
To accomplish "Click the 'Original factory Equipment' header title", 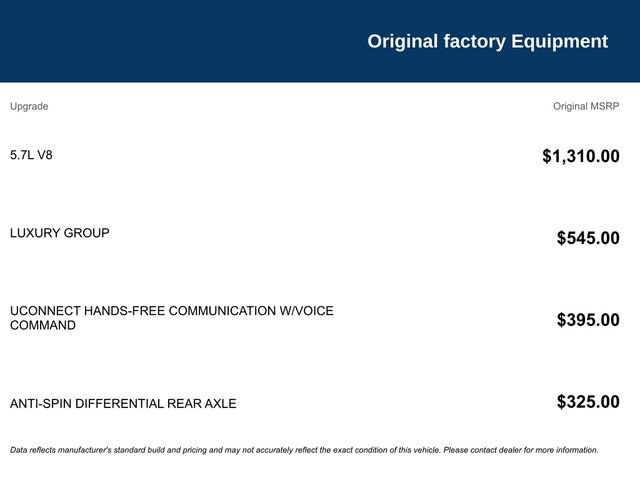I will pos(487,41).
